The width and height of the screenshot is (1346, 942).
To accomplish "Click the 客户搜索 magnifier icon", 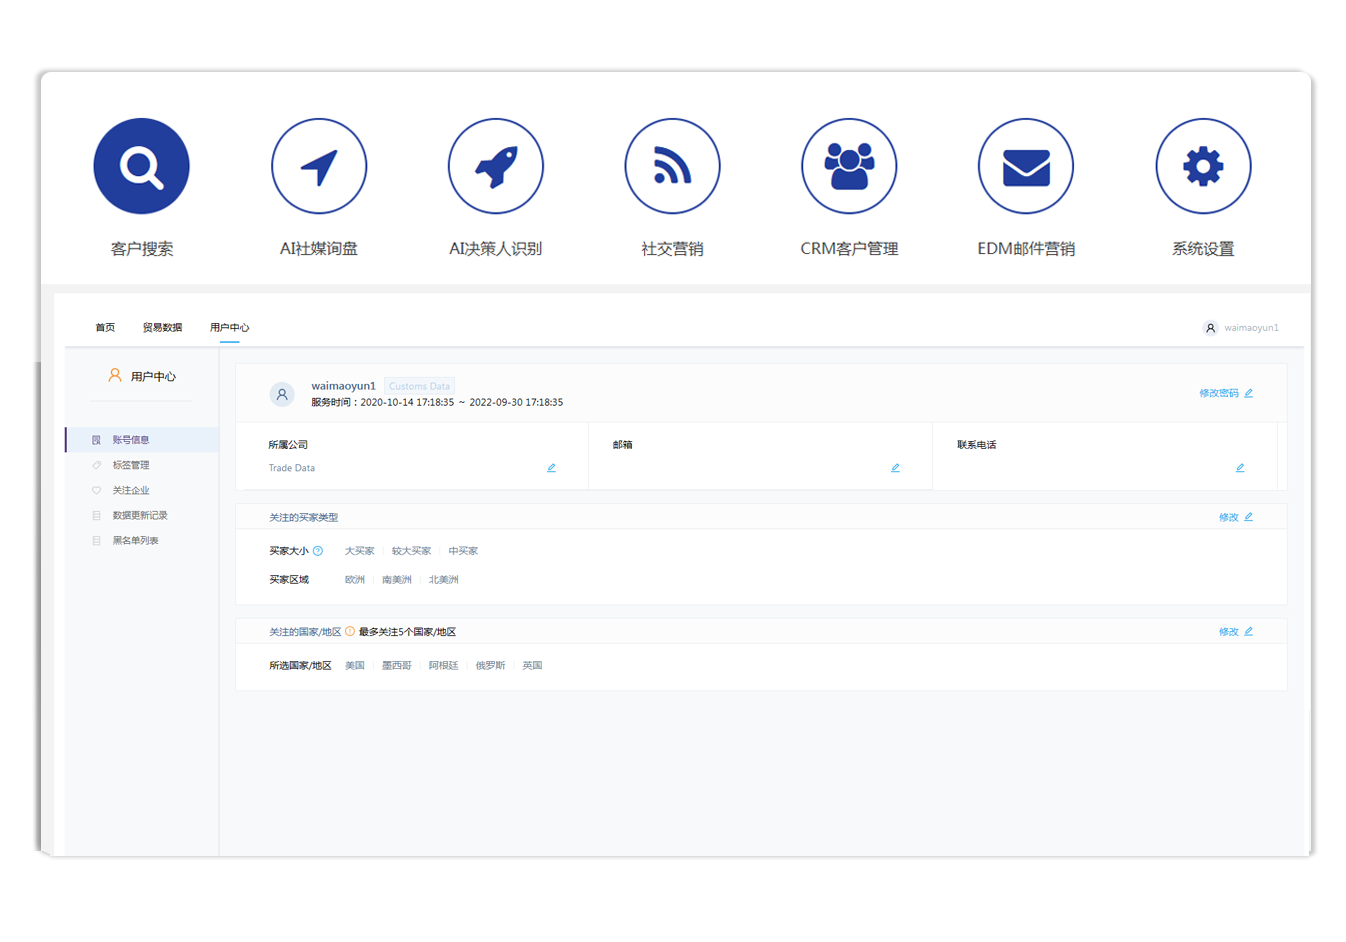I will (141, 166).
